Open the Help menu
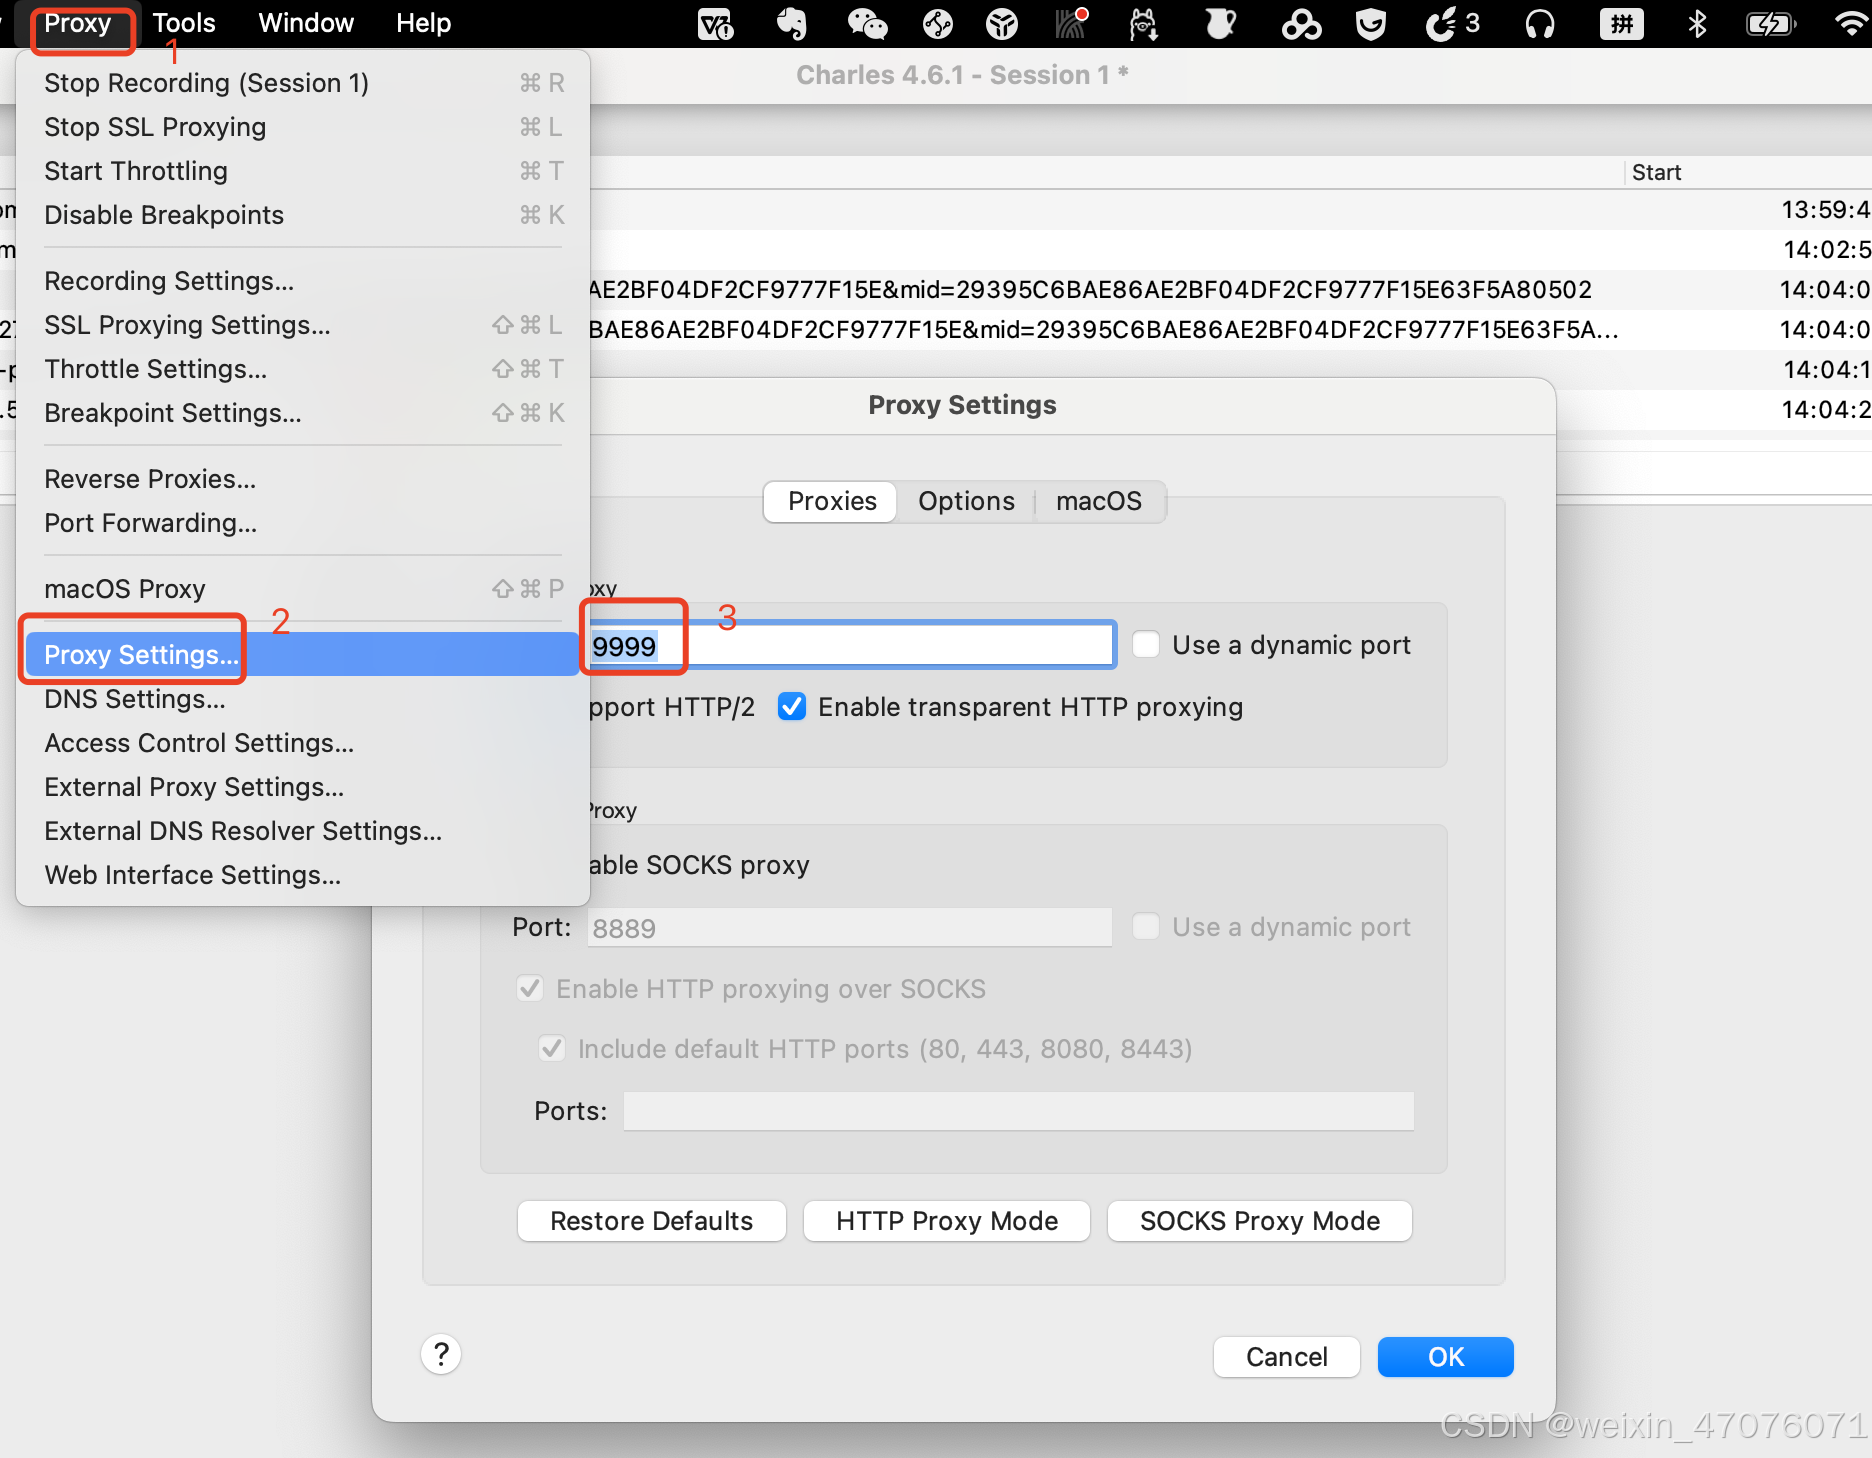The image size is (1872, 1458). (423, 23)
